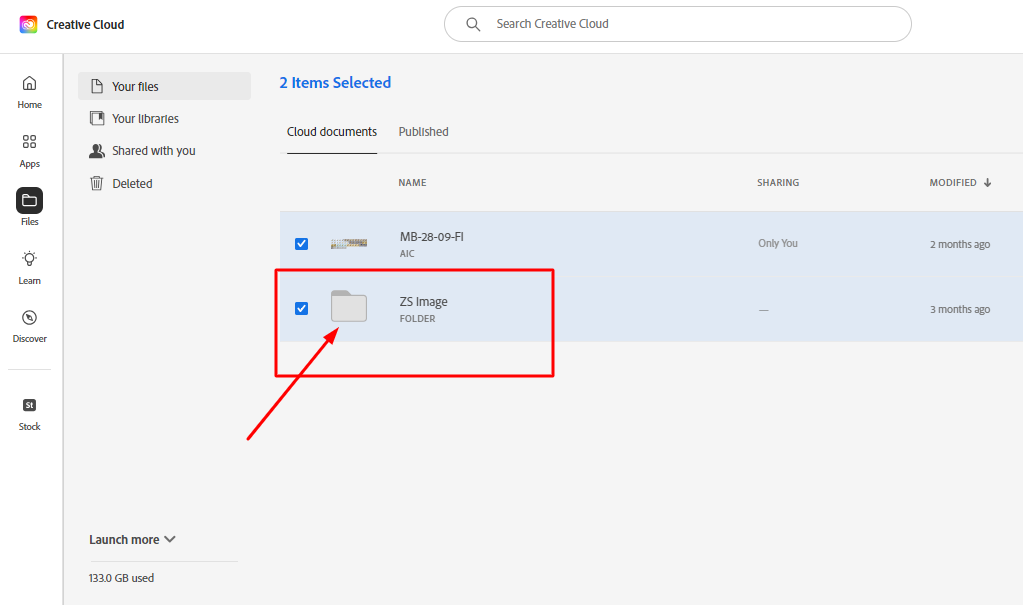Screen dimensions: 1023x605
Task: Uncheck the MB-28-09-FI file checkbox
Action: pyautogui.click(x=301, y=244)
